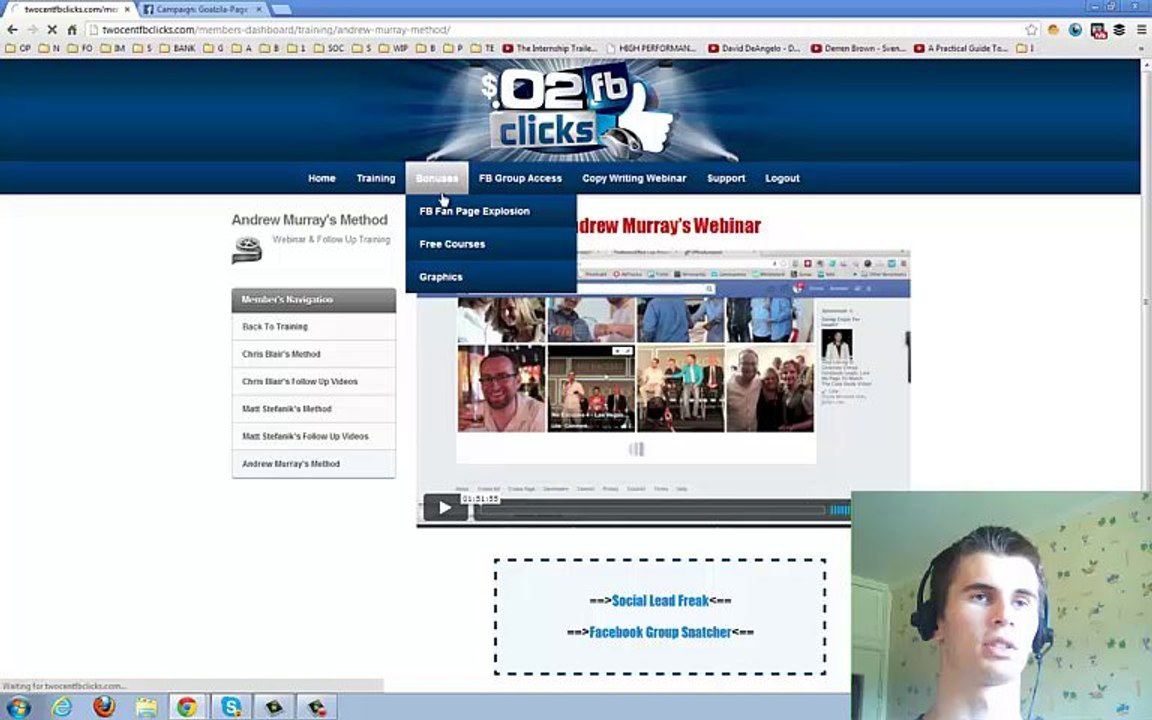This screenshot has width=1152, height=720.
Task: Open Skype from taskbar
Action: pos(231,707)
